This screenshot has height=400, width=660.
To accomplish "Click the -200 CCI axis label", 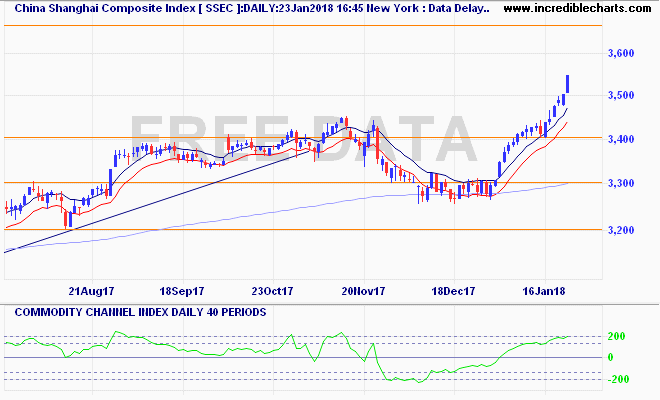I will (x=618, y=379).
